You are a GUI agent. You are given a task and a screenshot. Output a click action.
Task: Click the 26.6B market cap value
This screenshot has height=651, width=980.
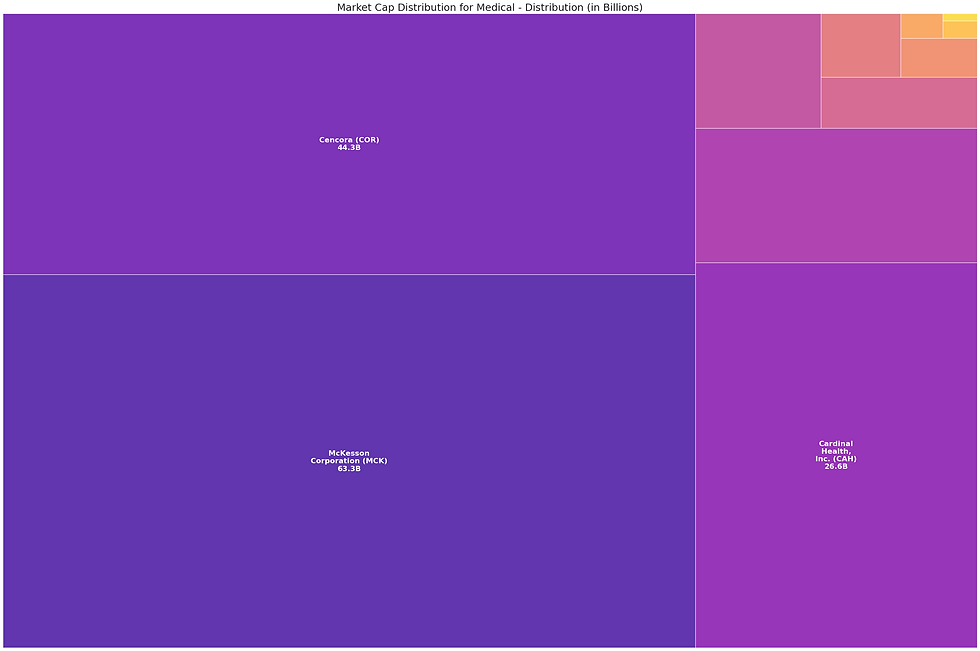coord(836,466)
